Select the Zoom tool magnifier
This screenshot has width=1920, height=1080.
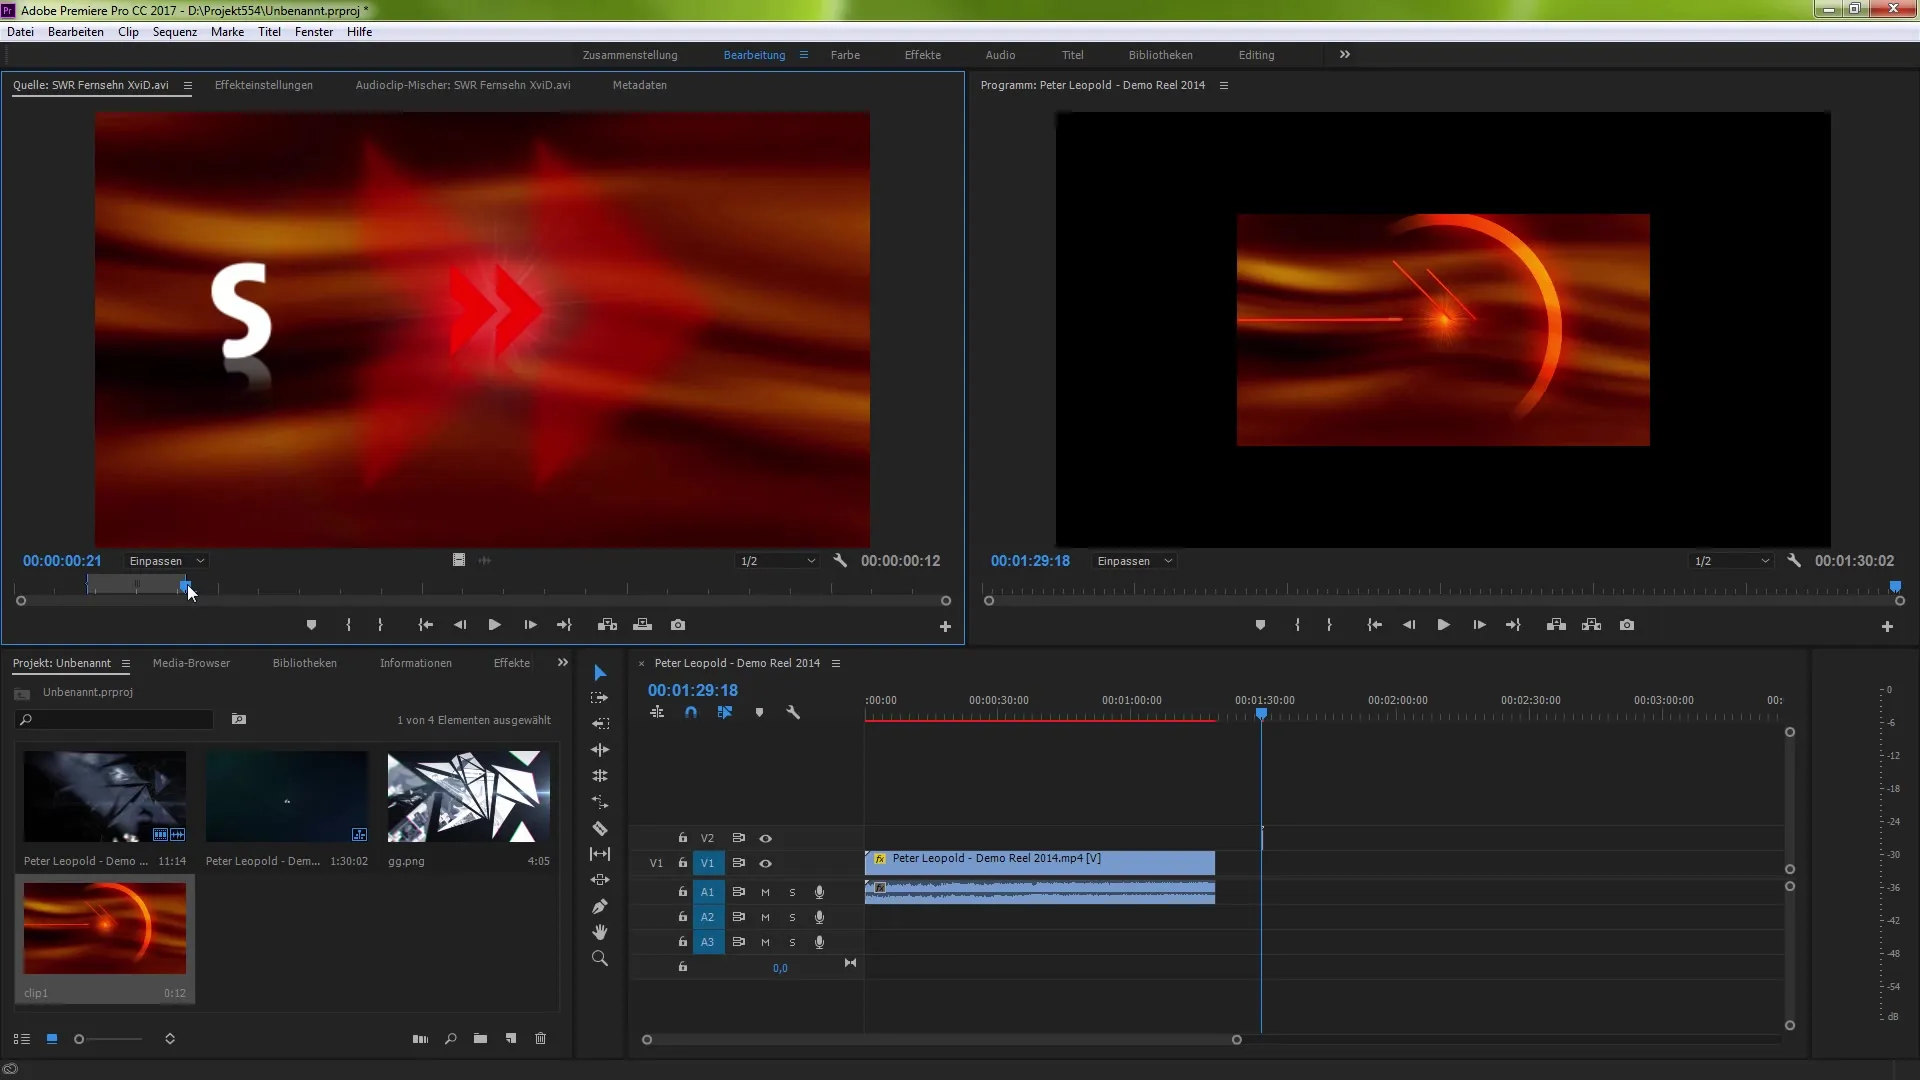tap(600, 958)
